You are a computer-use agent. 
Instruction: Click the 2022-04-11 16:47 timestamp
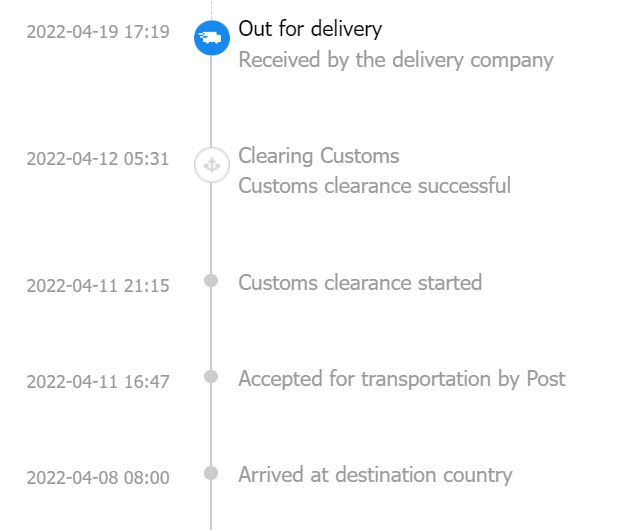click(98, 381)
